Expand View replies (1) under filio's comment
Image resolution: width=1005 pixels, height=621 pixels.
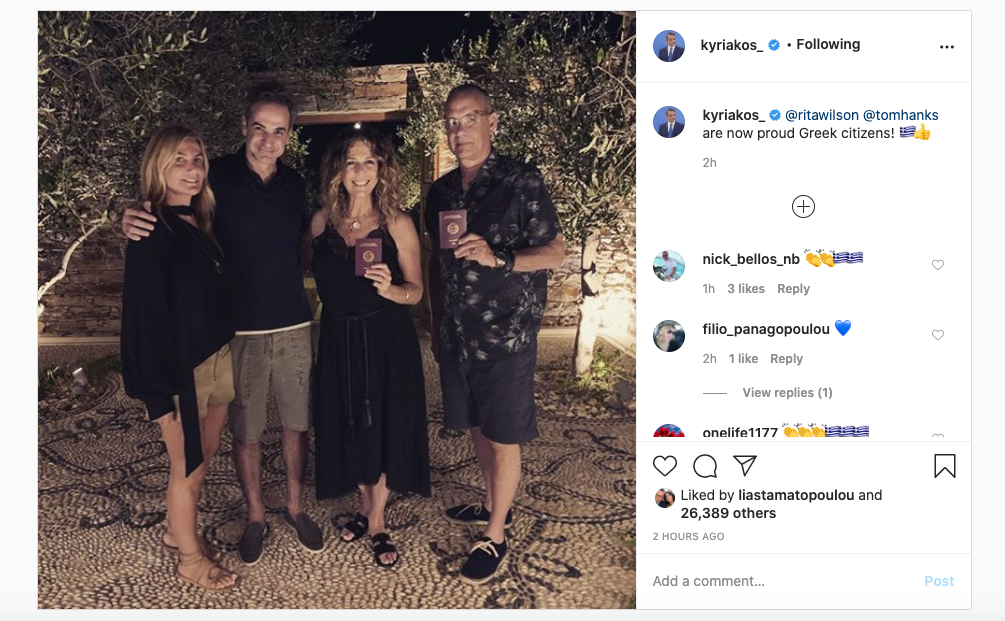point(787,393)
